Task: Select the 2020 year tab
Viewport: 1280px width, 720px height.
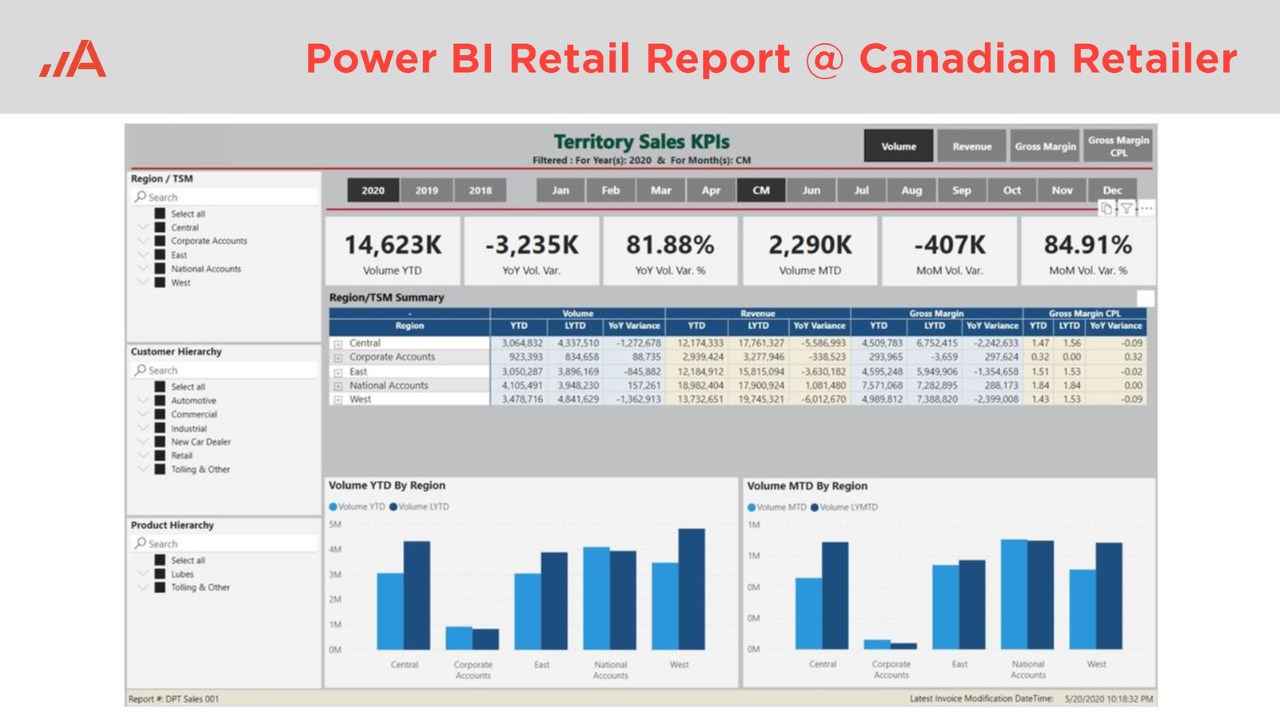Action: pos(373,190)
